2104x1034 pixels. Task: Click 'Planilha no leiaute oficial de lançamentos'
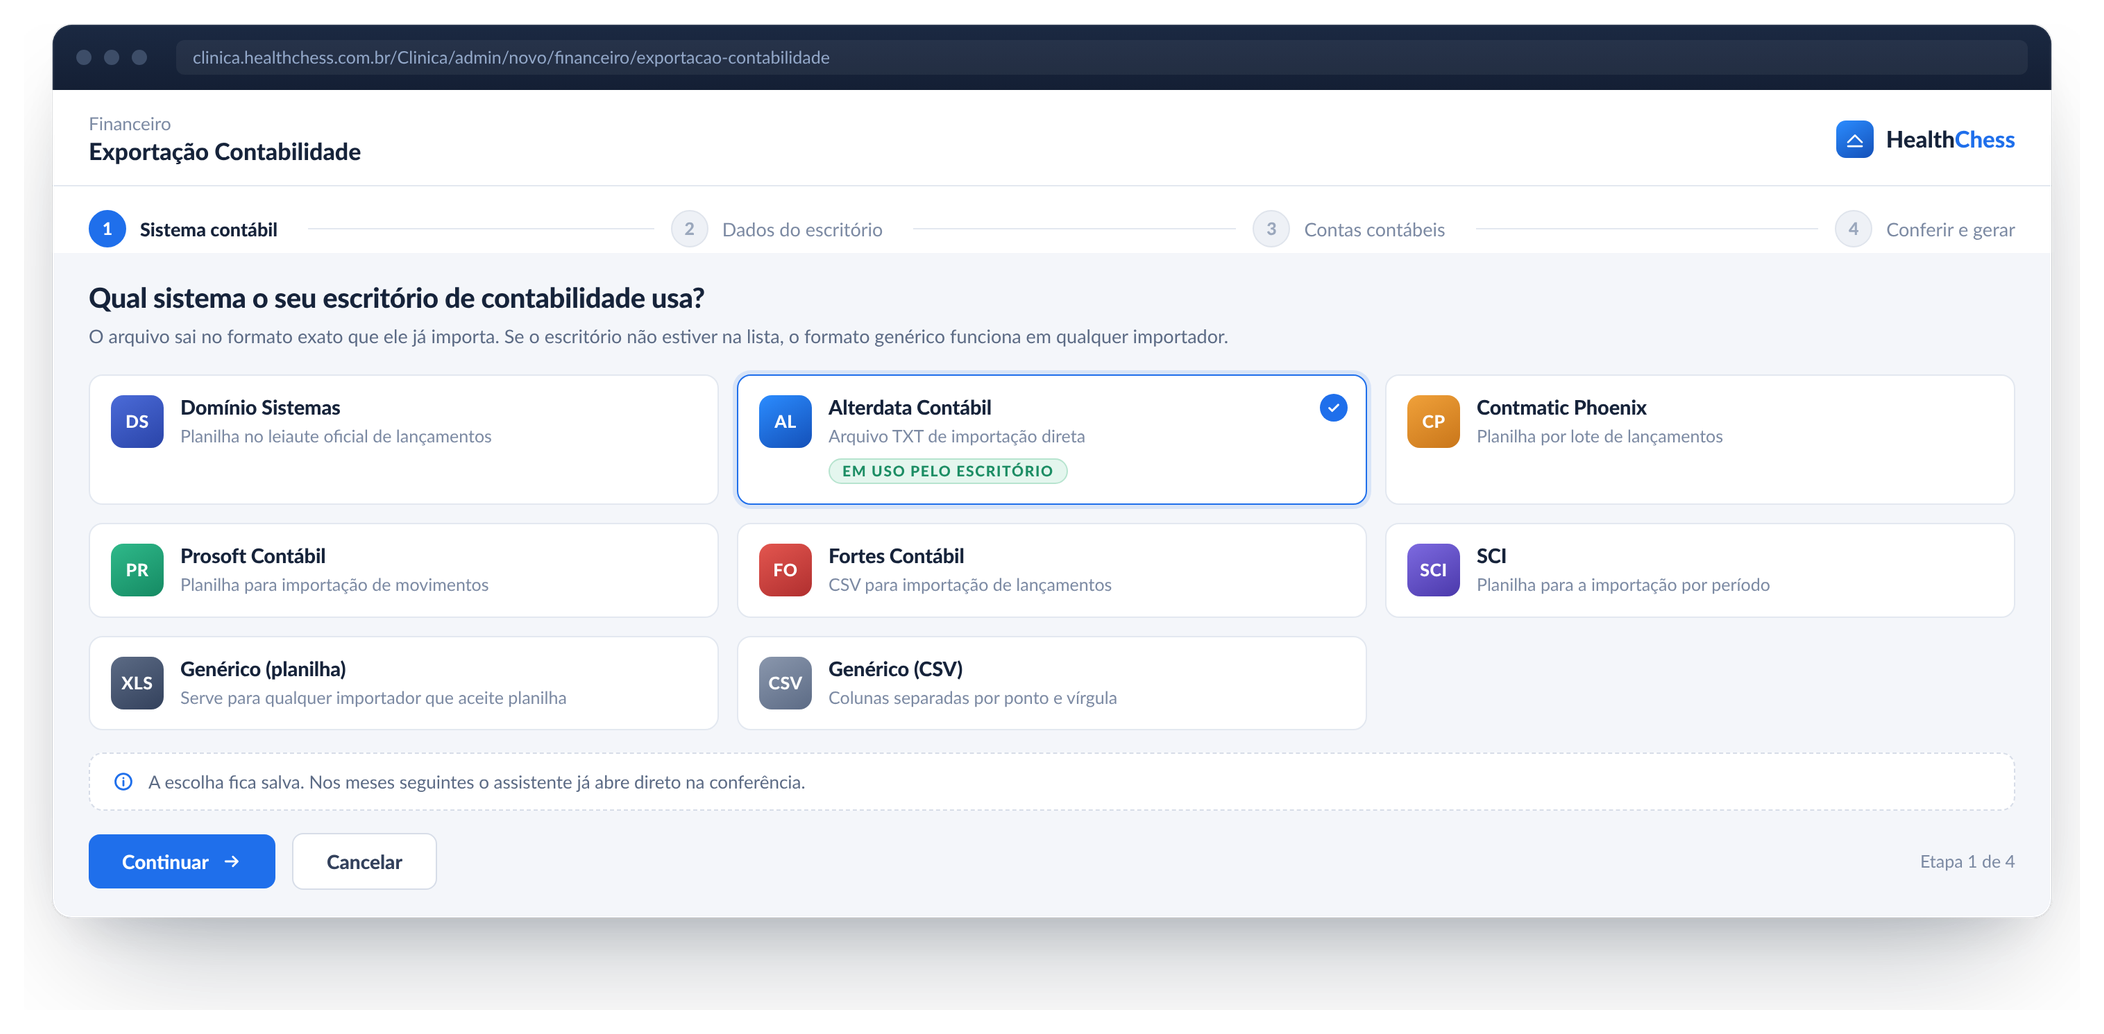336,436
